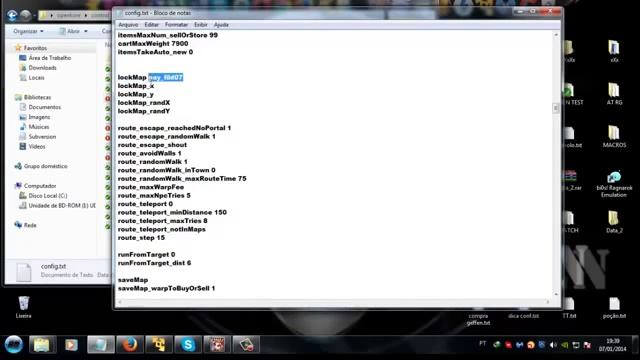Screen dimensions: 640x360
Task: Open Vídeos library in Explorer sidebar
Action: (x=37, y=147)
